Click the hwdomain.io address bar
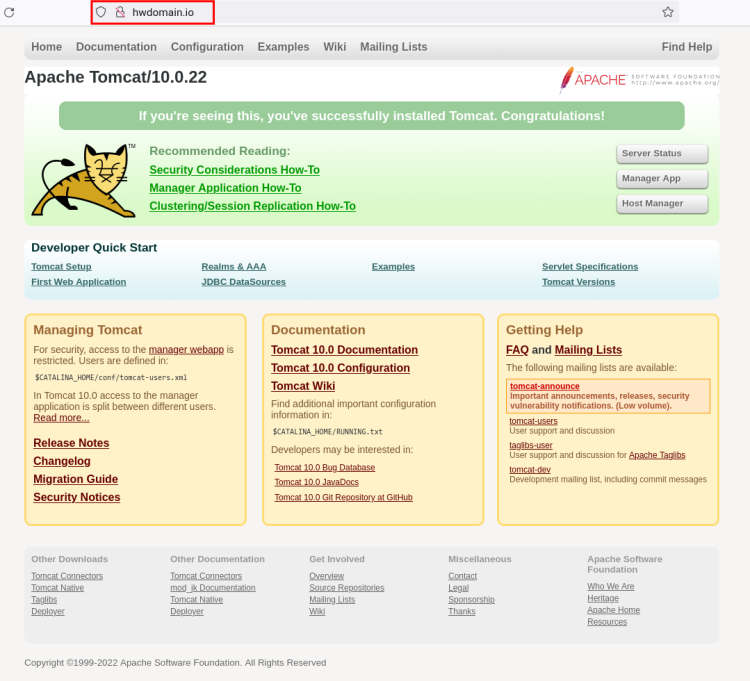Image resolution: width=750 pixels, height=681 pixels. [383, 12]
